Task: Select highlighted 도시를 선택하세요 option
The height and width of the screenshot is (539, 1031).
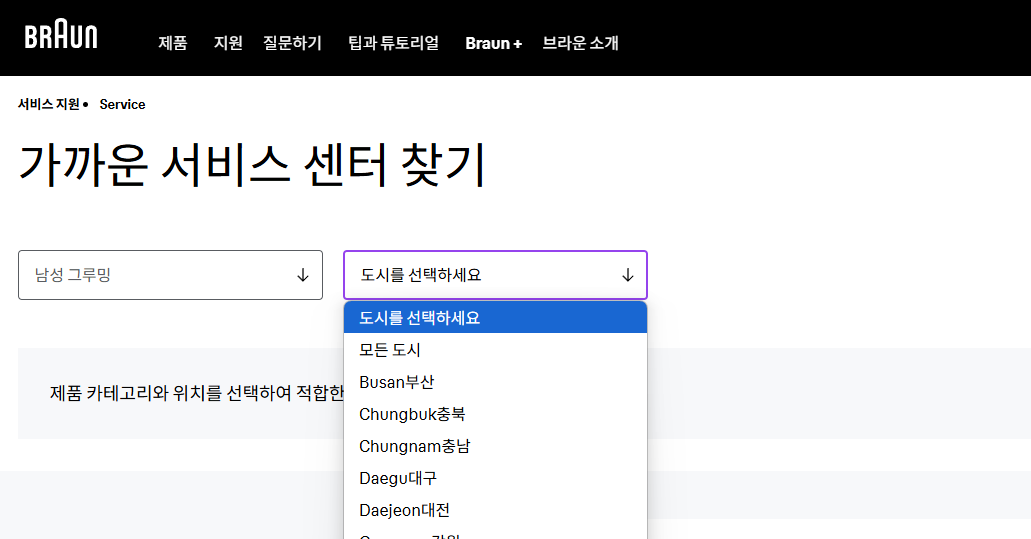Action: 495,317
